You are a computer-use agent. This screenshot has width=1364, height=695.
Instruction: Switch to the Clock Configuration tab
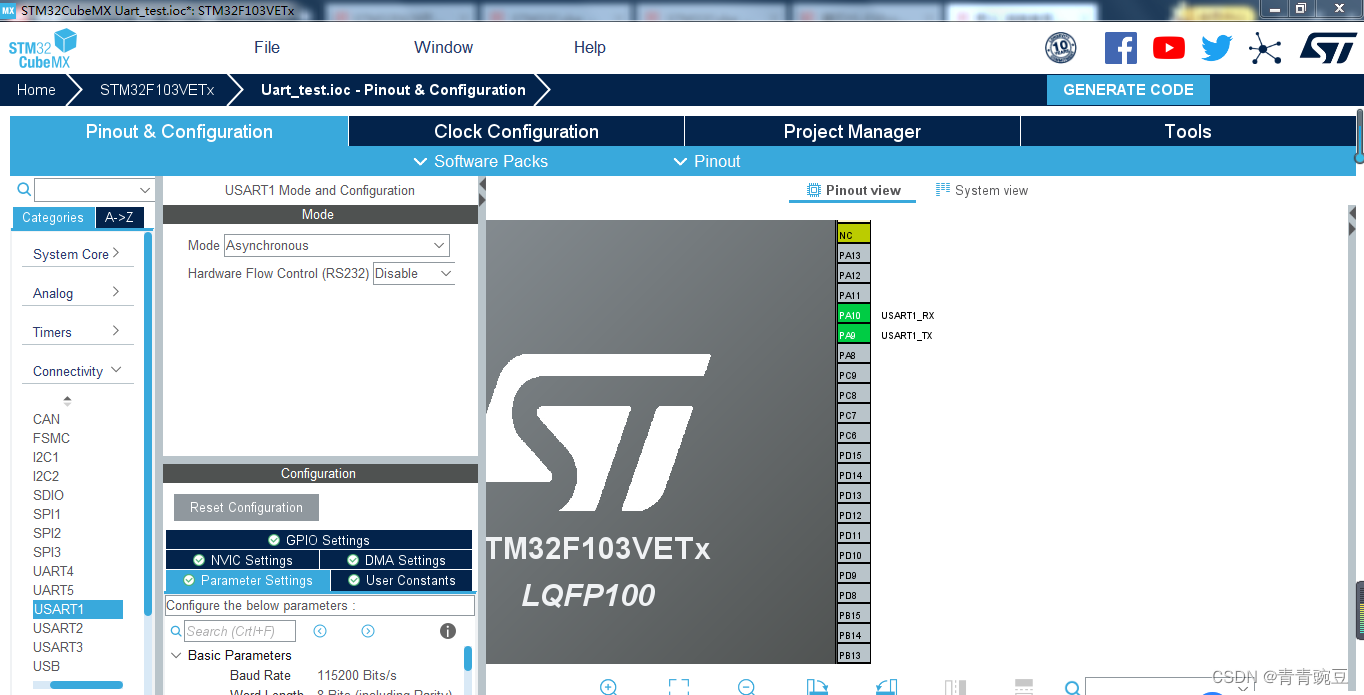pos(516,132)
